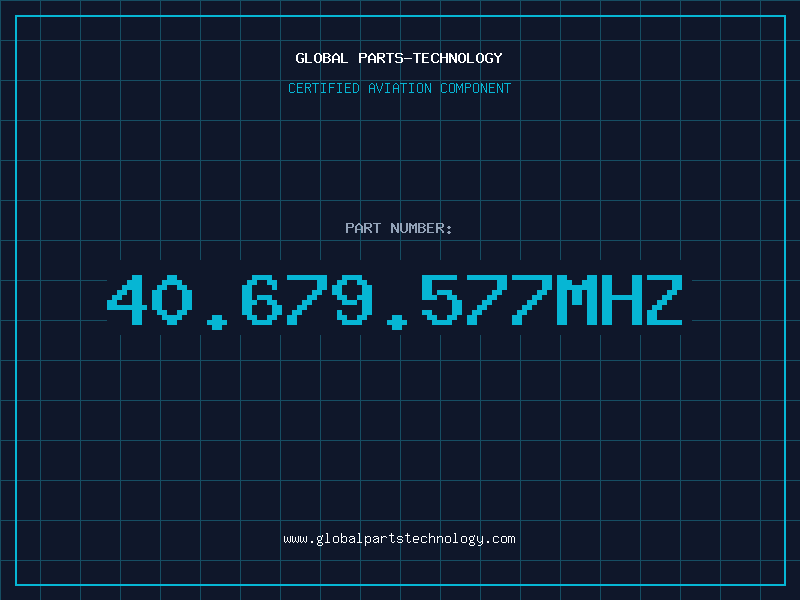Select the CERTIFIED AVIATION COMPONENT subtitle
The height and width of the screenshot is (600, 800).
(x=399, y=88)
